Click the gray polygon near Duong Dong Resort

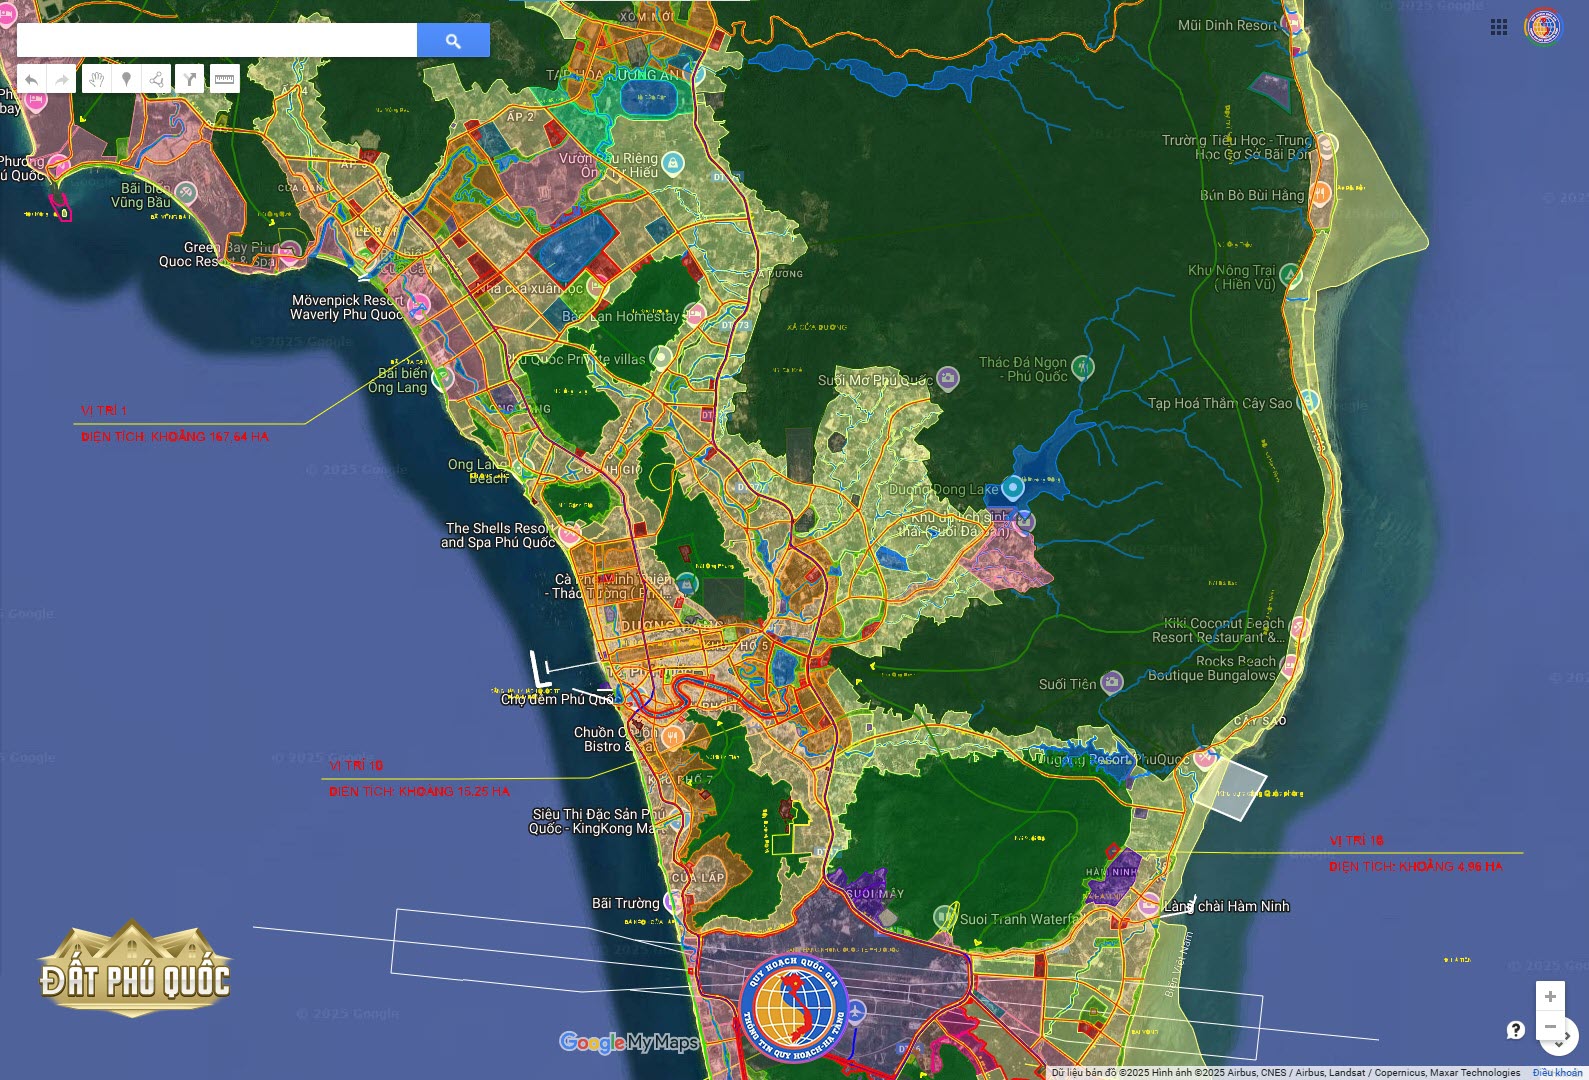click(x=1230, y=788)
